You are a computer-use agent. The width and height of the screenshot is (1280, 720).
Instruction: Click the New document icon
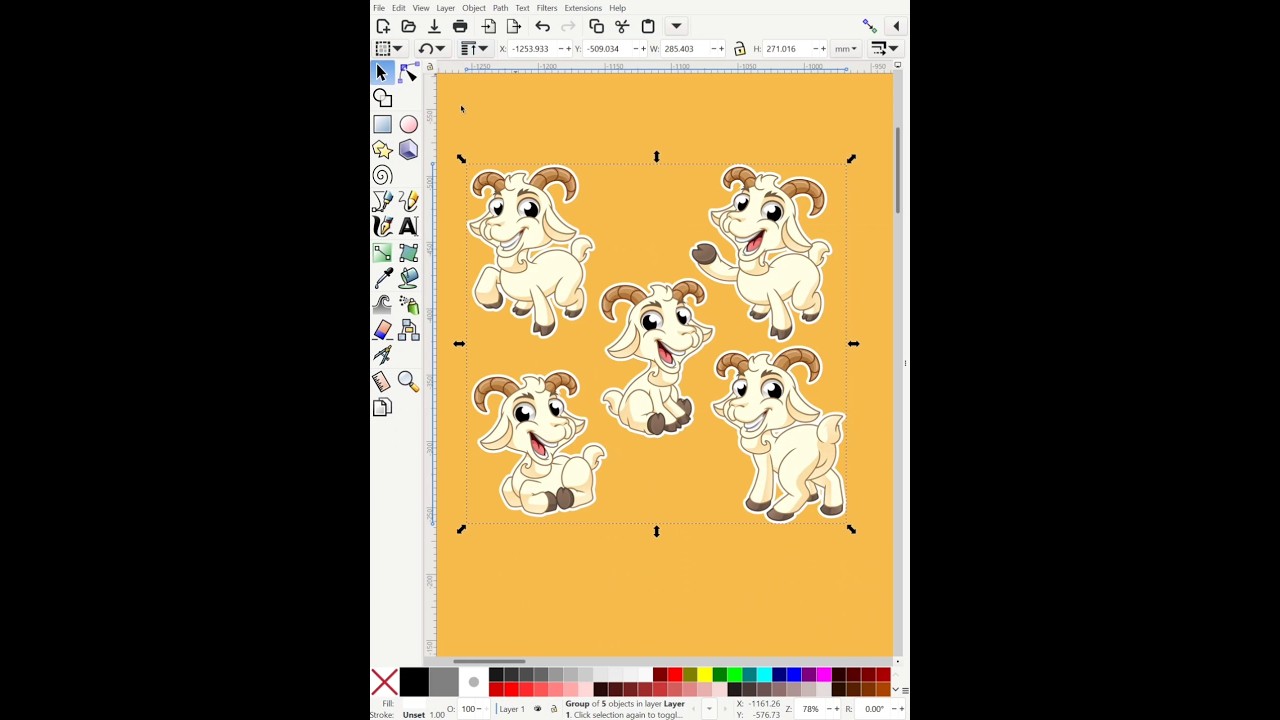pyautogui.click(x=383, y=26)
